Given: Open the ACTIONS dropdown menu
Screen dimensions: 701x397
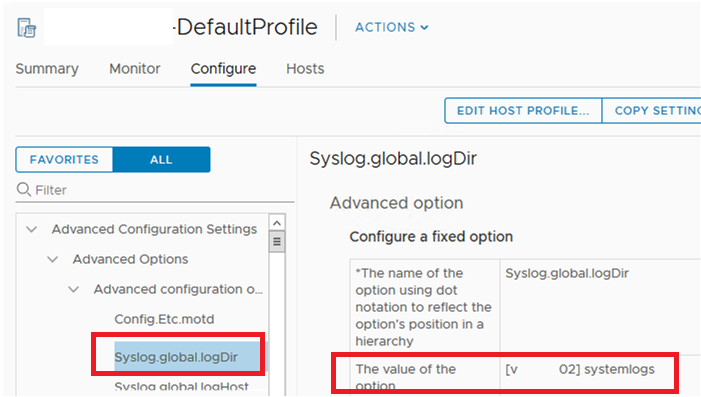Looking at the screenshot, I should point(392,27).
